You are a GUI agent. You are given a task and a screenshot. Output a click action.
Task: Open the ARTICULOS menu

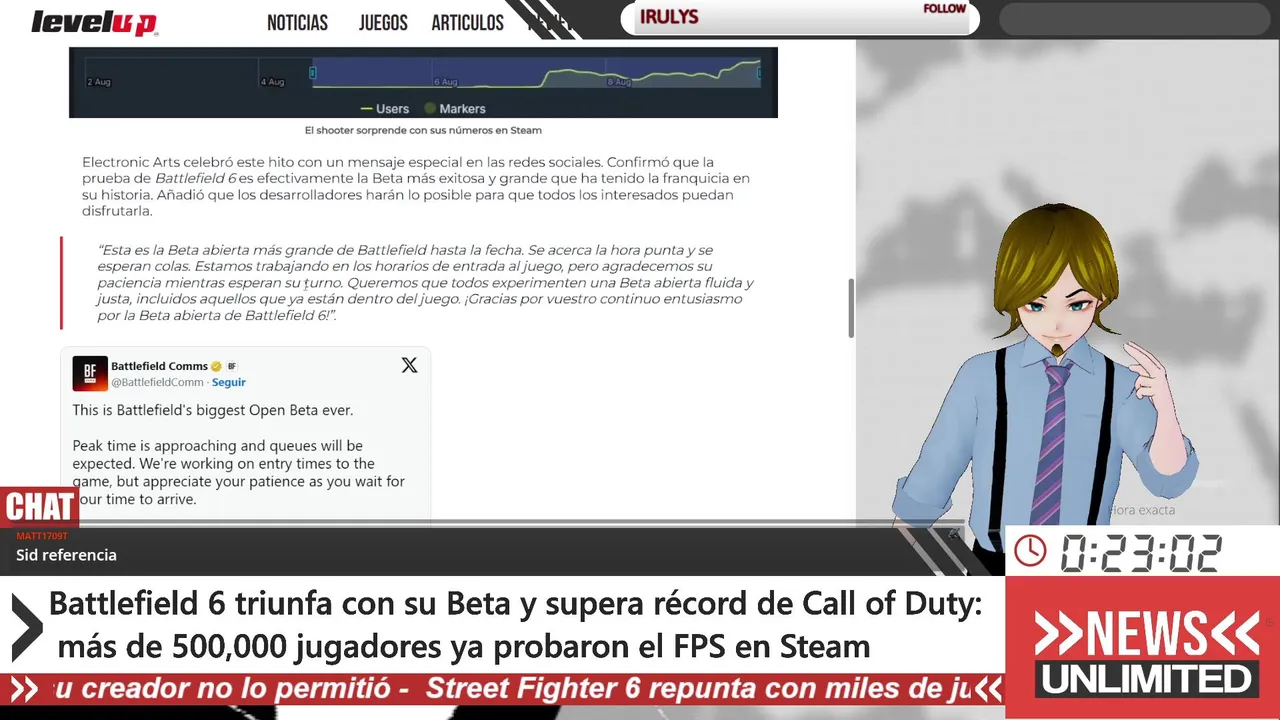point(467,23)
